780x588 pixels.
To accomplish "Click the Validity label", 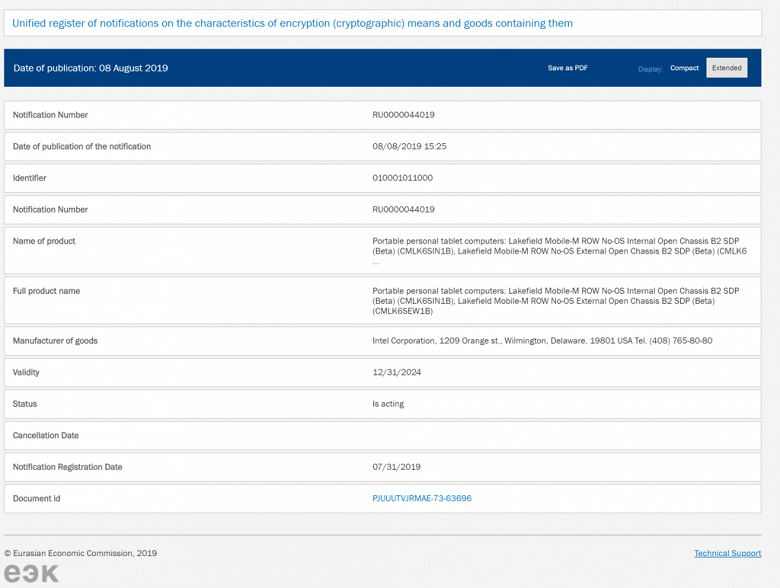I will coord(26,372).
